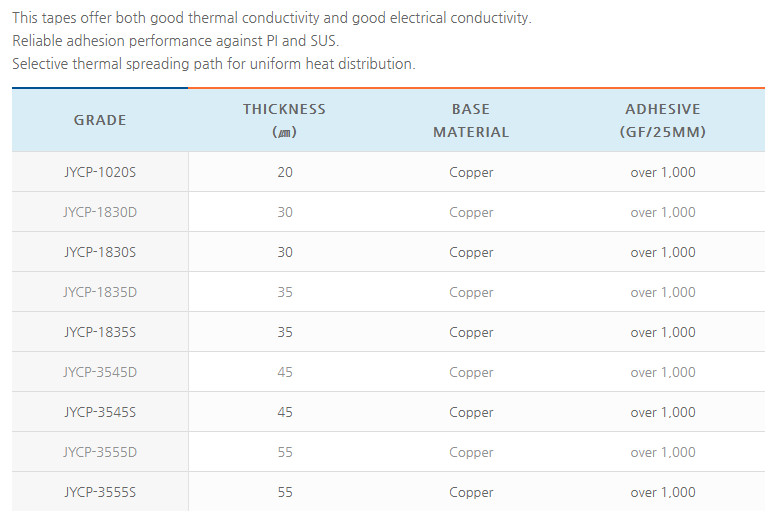Click the THICKNESS column header
This screenshot has height=523, width=782.
point(285,120)
